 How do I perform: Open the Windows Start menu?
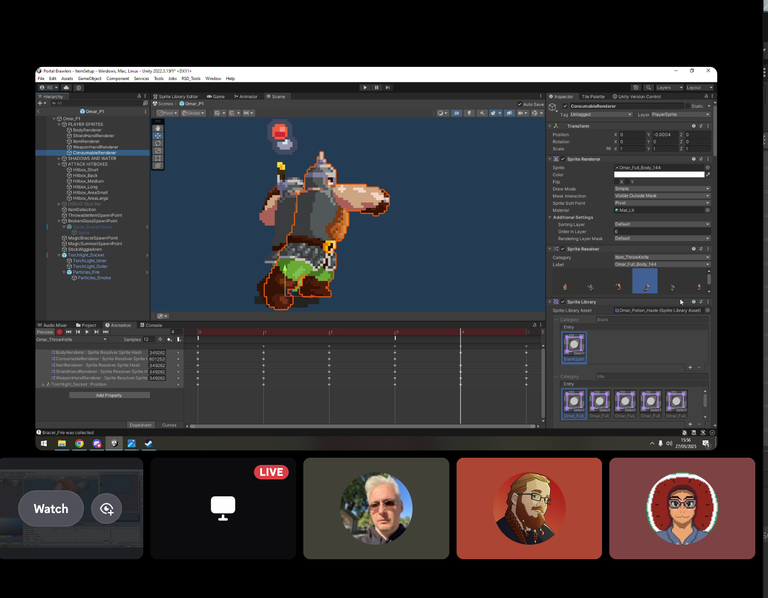[x=44, y=443]
